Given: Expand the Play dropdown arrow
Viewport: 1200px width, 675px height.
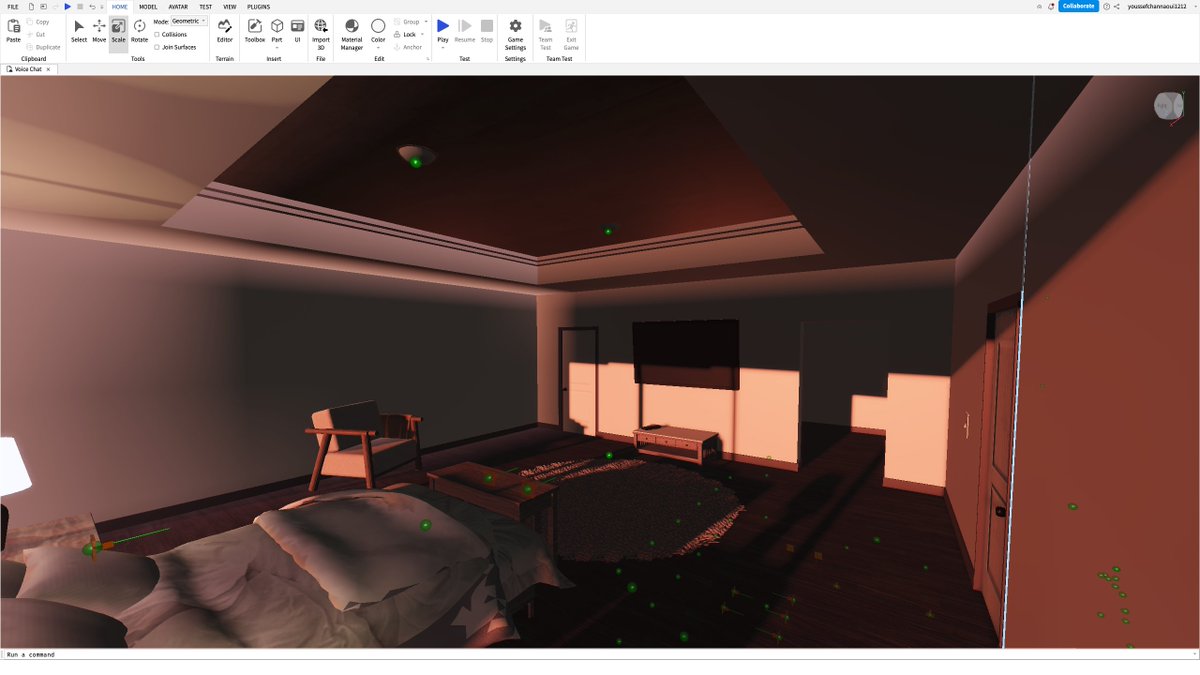Looking at the screenshot, I should (443, 47).
